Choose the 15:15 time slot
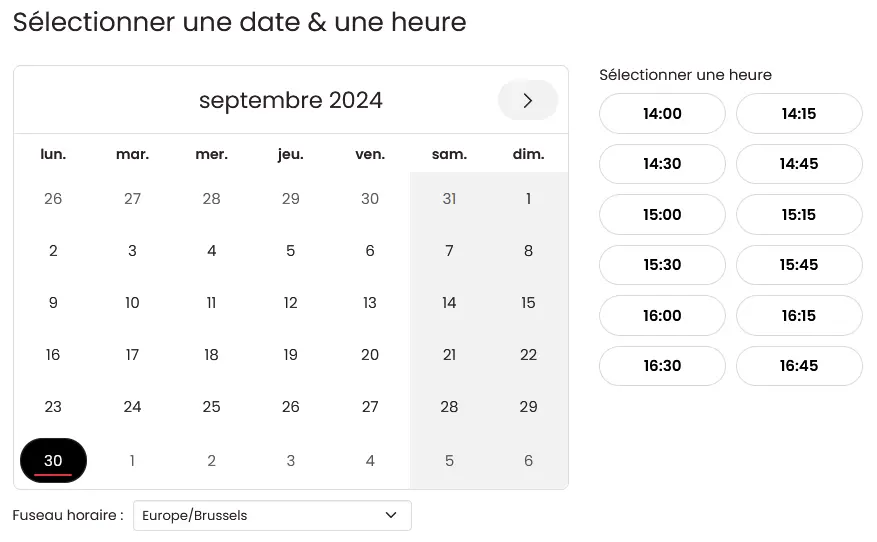Image resolution: width=877 pixels, height=542 pixels. click(799, 214)
